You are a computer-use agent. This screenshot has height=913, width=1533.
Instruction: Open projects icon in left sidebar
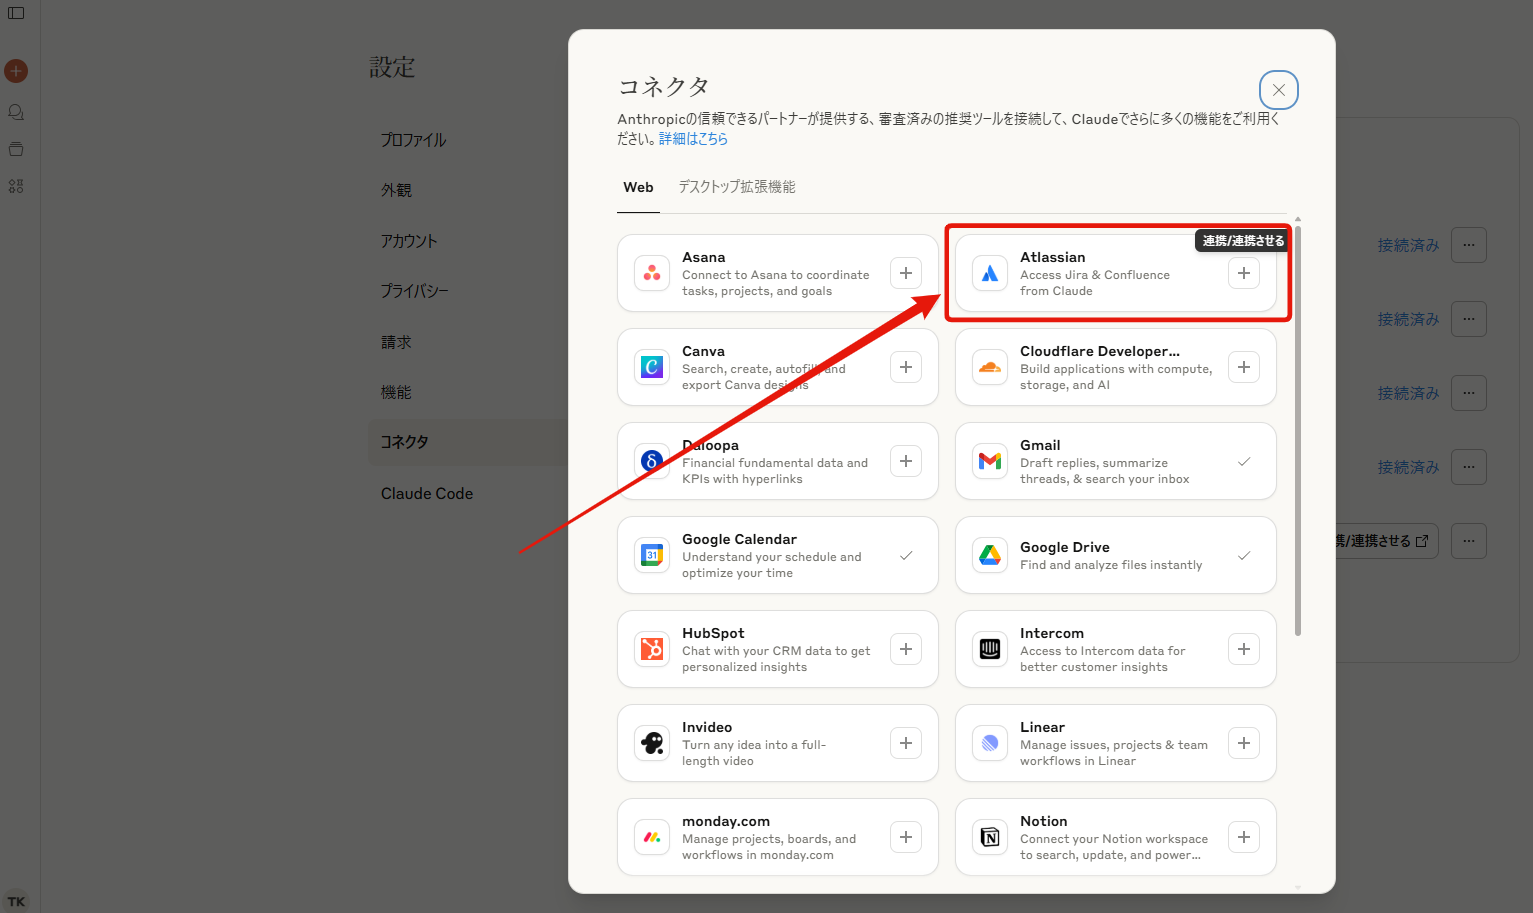click(x=16, y=149)
